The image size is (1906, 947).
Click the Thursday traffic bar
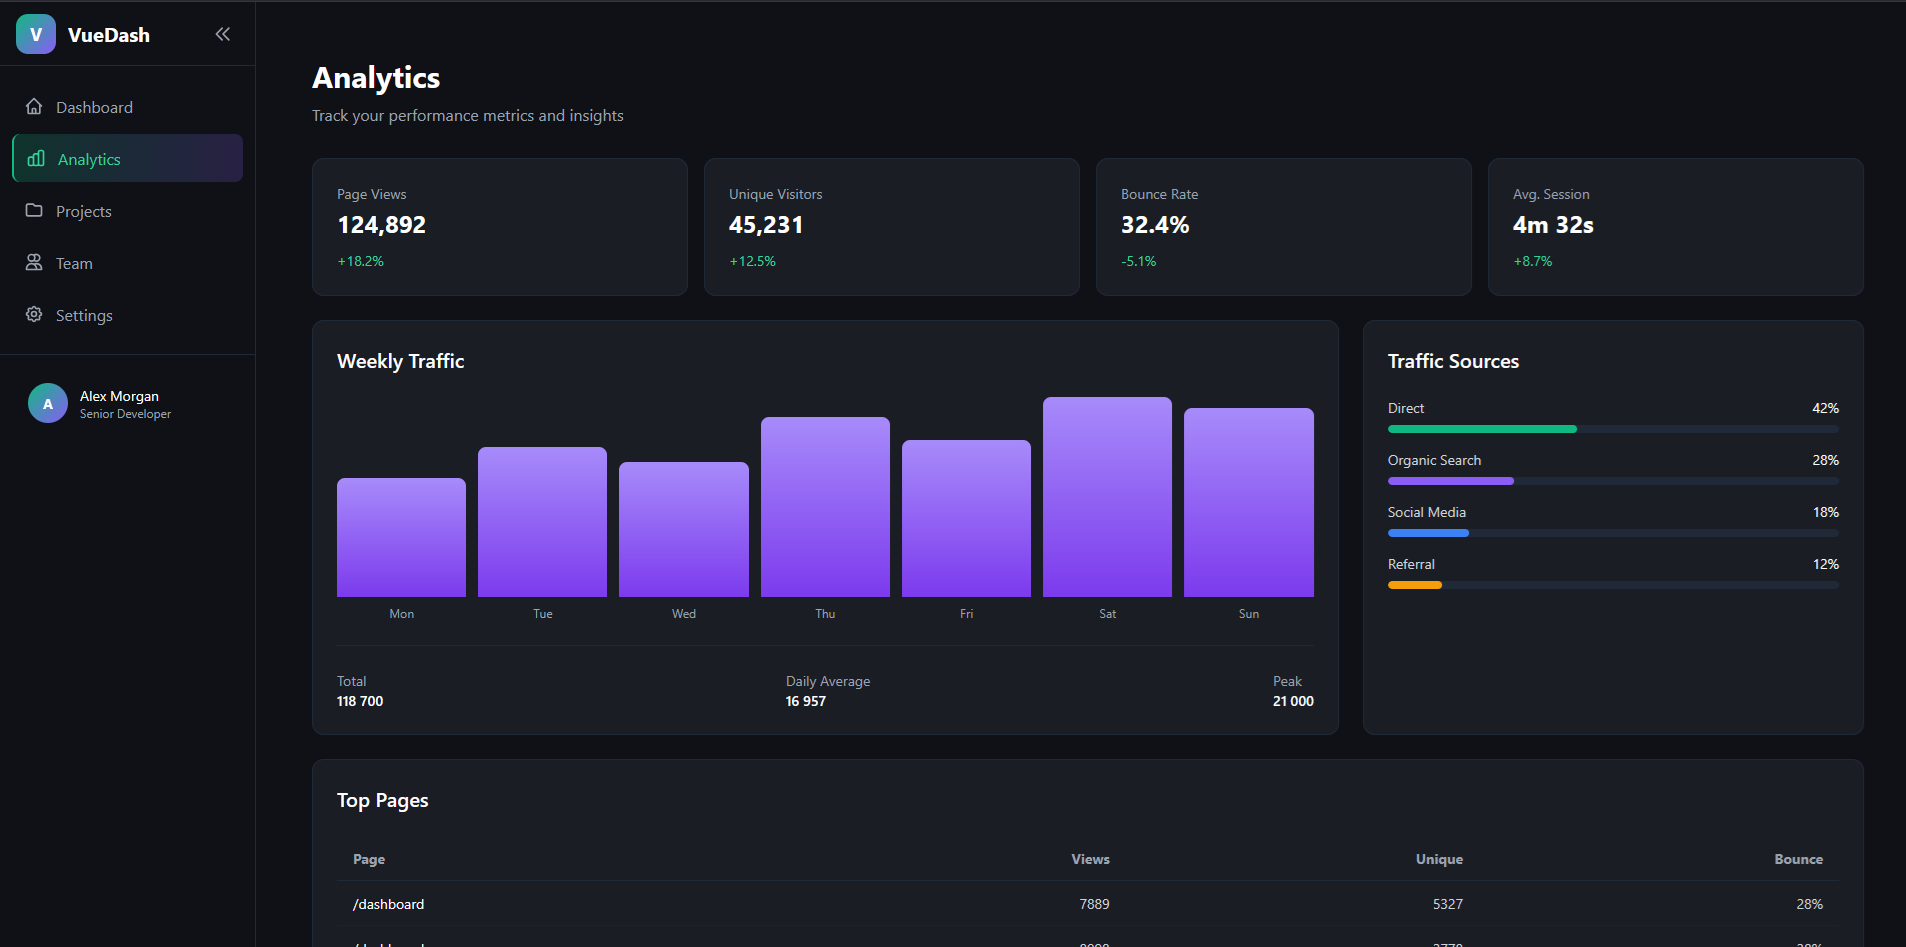825,507
